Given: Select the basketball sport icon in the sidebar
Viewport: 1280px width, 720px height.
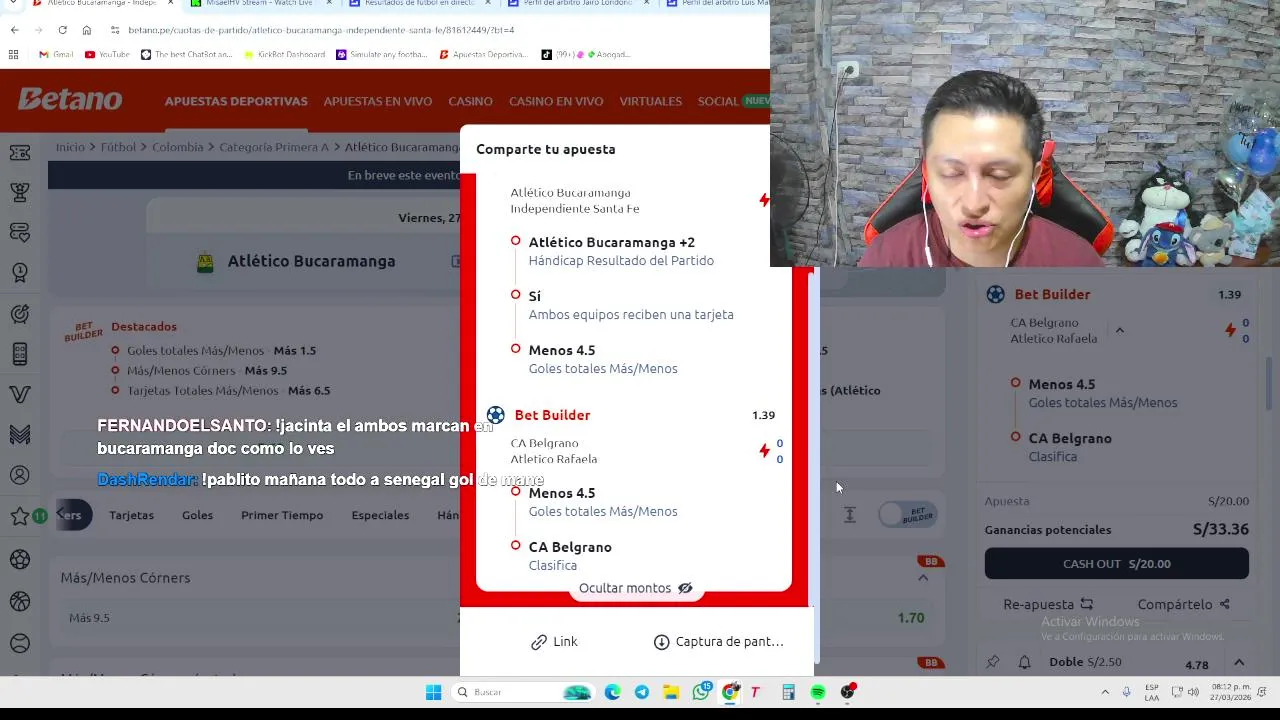Looking at the screenshot, I should coord(19,601).
